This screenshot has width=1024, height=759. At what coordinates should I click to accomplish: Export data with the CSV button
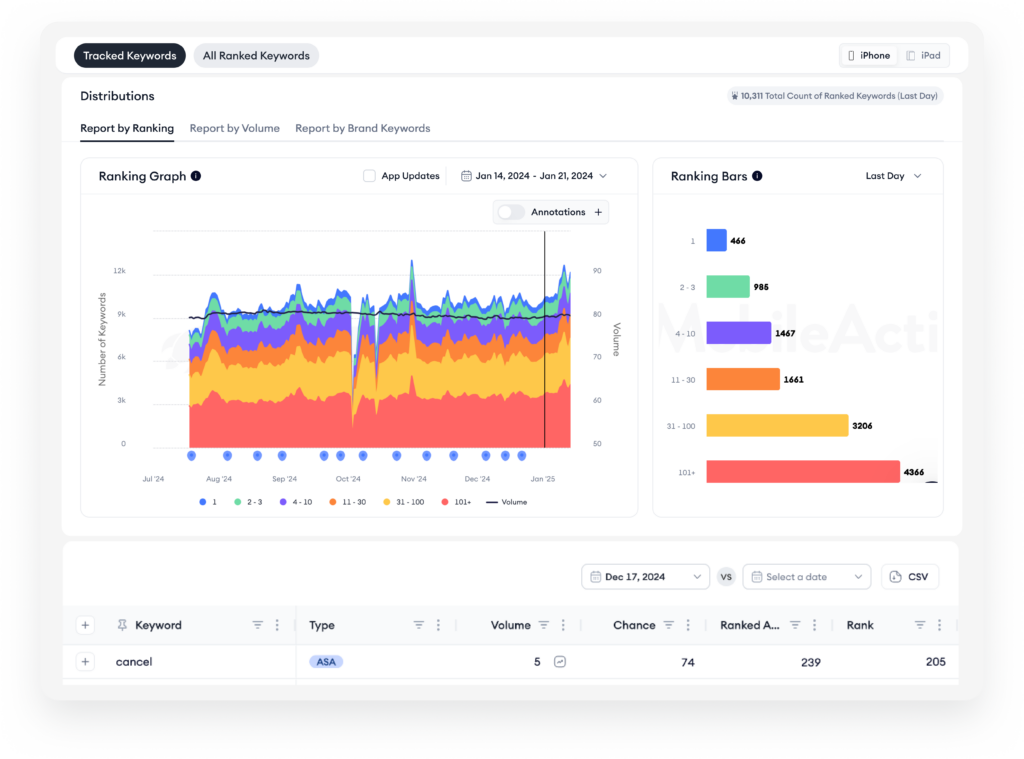[x=910, y=577]
